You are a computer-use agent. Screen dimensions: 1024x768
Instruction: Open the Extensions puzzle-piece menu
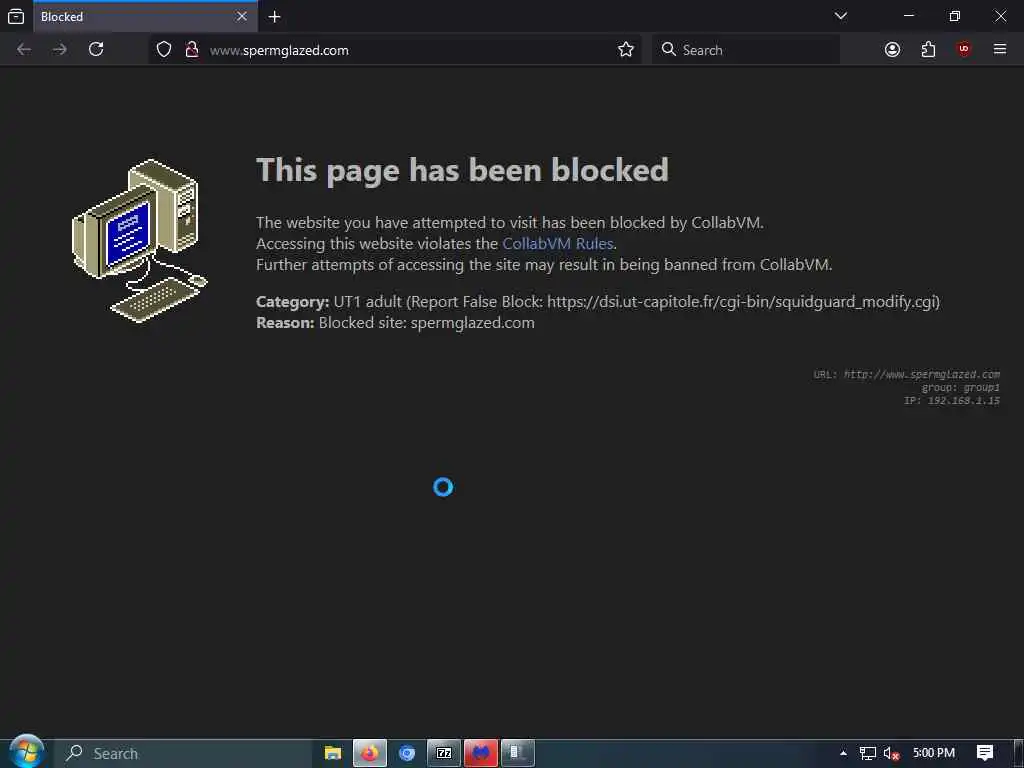click(x=928, y=50)
